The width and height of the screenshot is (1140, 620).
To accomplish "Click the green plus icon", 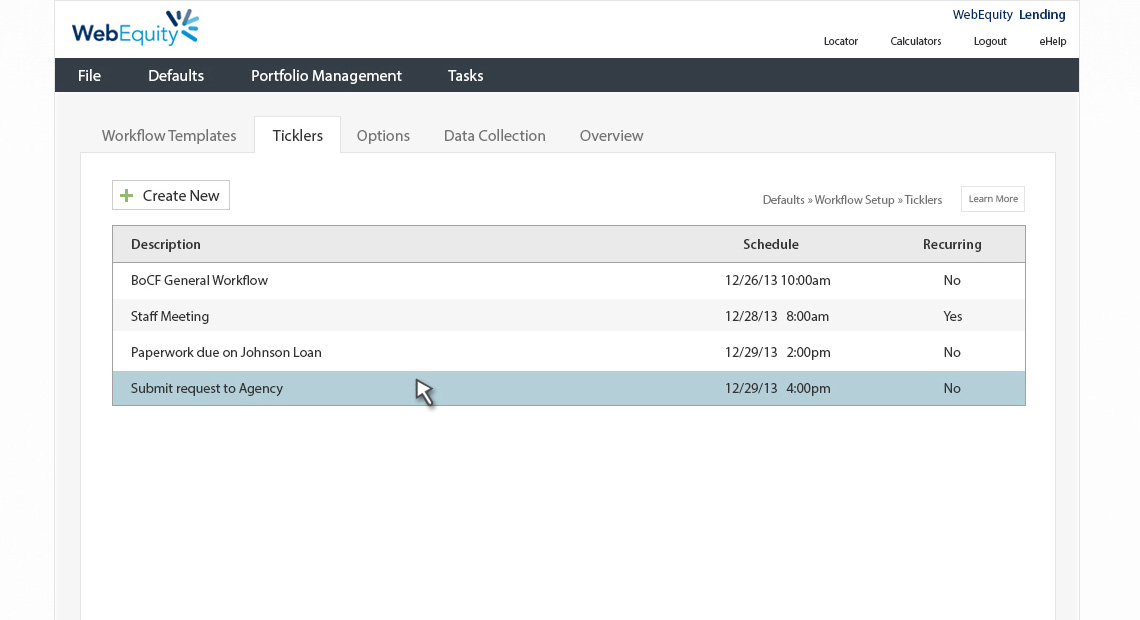I will [126, 196].
